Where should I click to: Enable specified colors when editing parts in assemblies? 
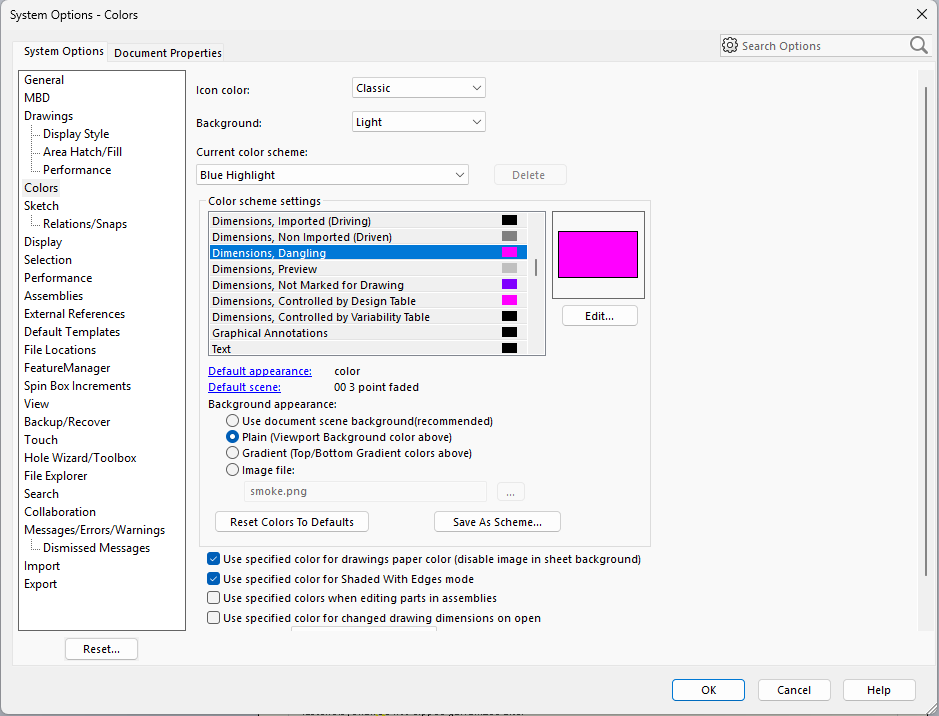pos(214,598)
